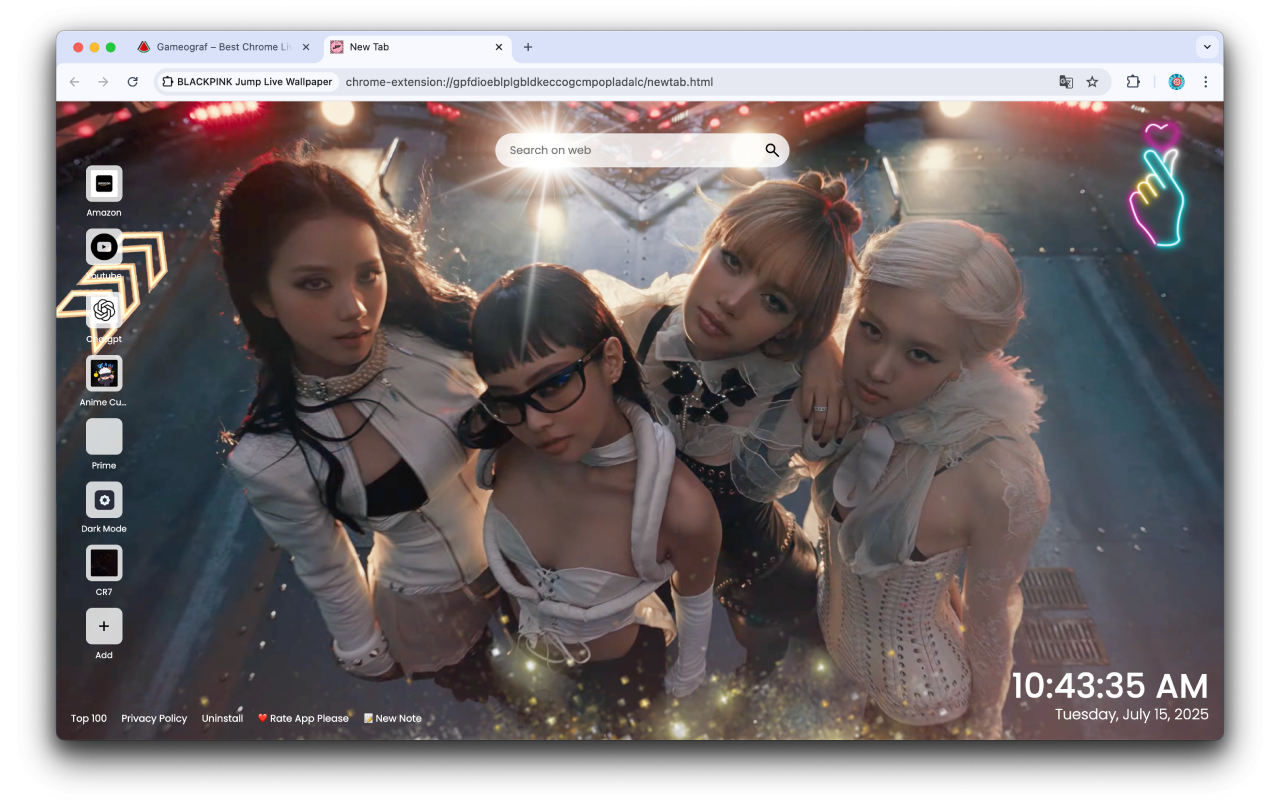Select the New Tab tab
1280x800 pixels.
418,47
